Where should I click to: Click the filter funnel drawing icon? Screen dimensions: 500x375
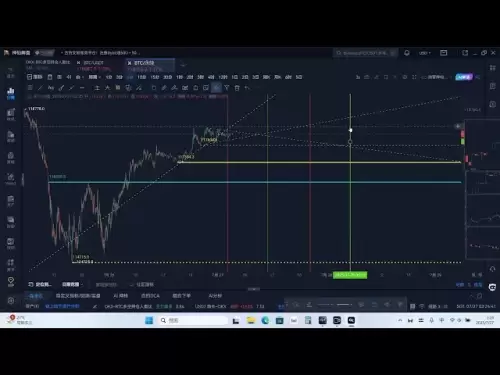[x=227, y=88]
